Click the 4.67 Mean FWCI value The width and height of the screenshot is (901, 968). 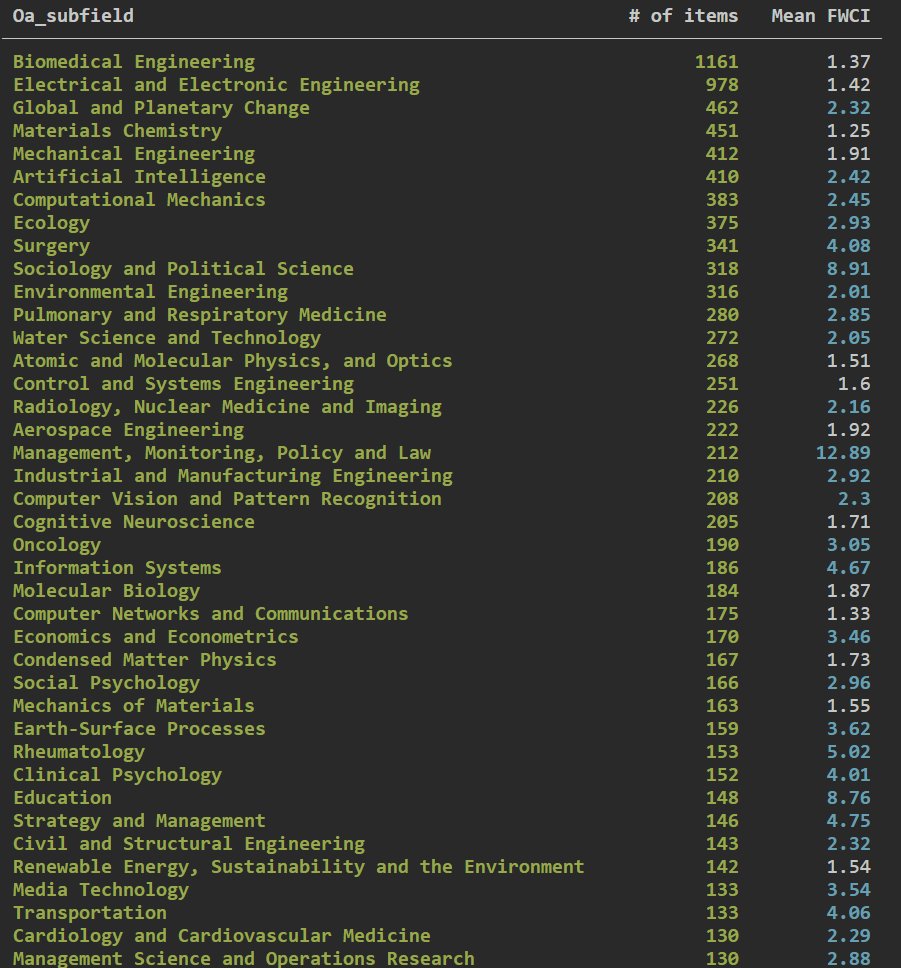tap(849, 567)
